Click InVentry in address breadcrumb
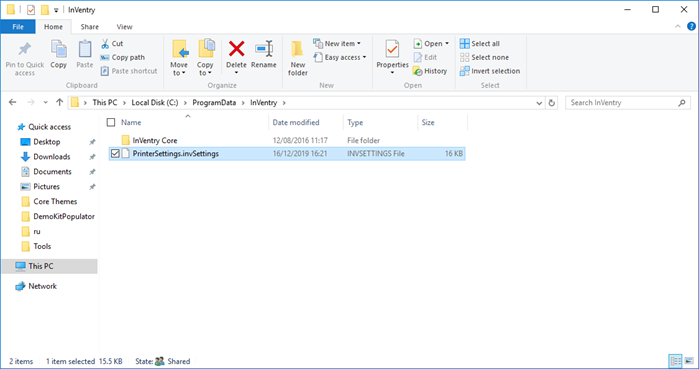The width and height of the screenshot is (699, 369). 263,102
